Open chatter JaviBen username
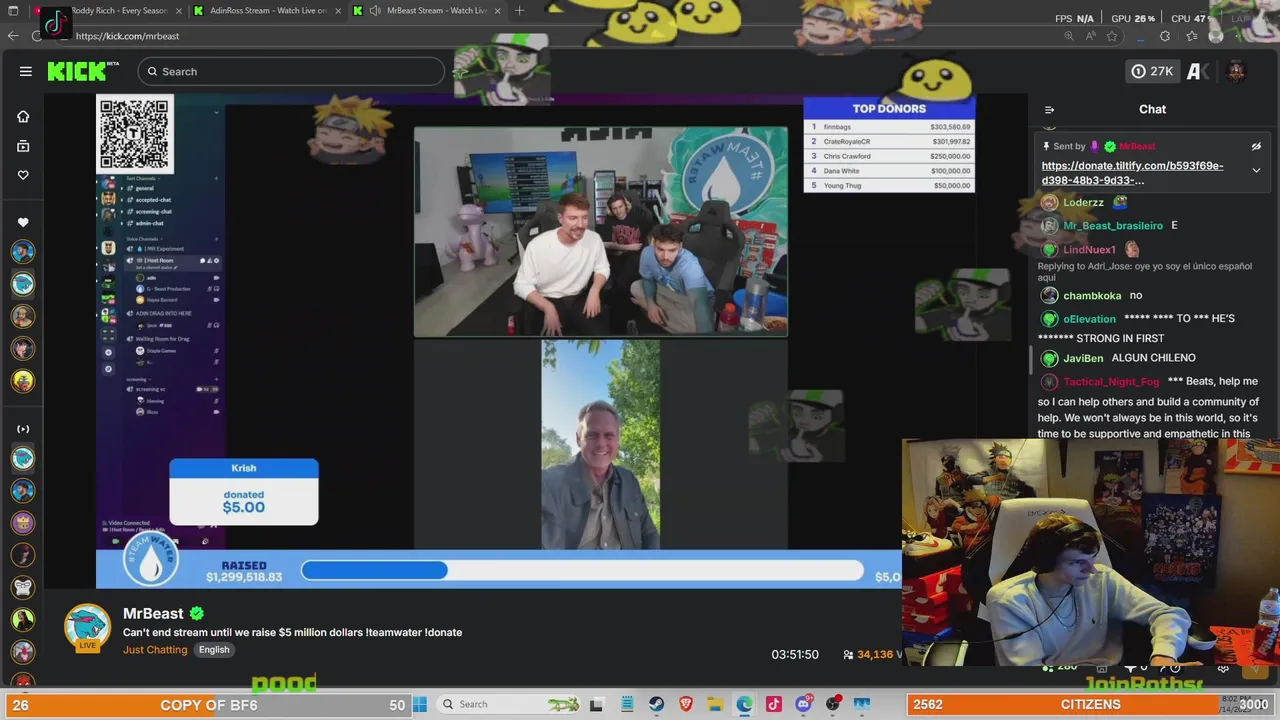The height and width of the screenshot is (720, 1280). [1083, 358]
